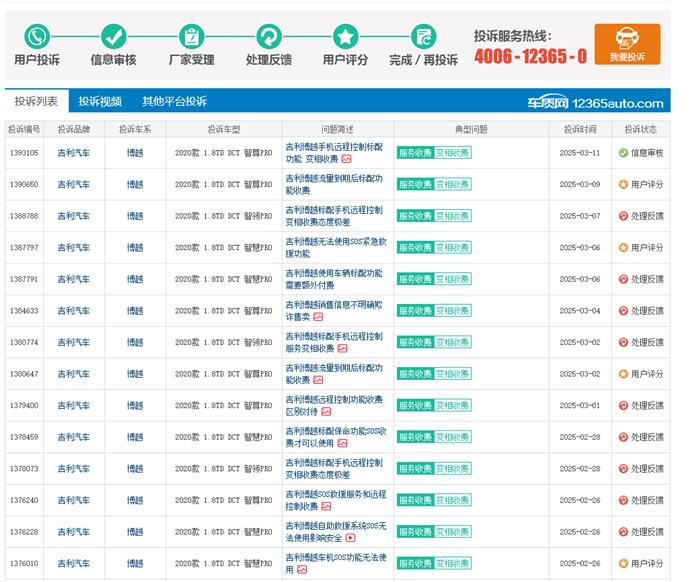Click complaint number 1388788
Image resolution: width=700 pixels, height=582 pixels.
pyautogui.click(x=24, y=216)
